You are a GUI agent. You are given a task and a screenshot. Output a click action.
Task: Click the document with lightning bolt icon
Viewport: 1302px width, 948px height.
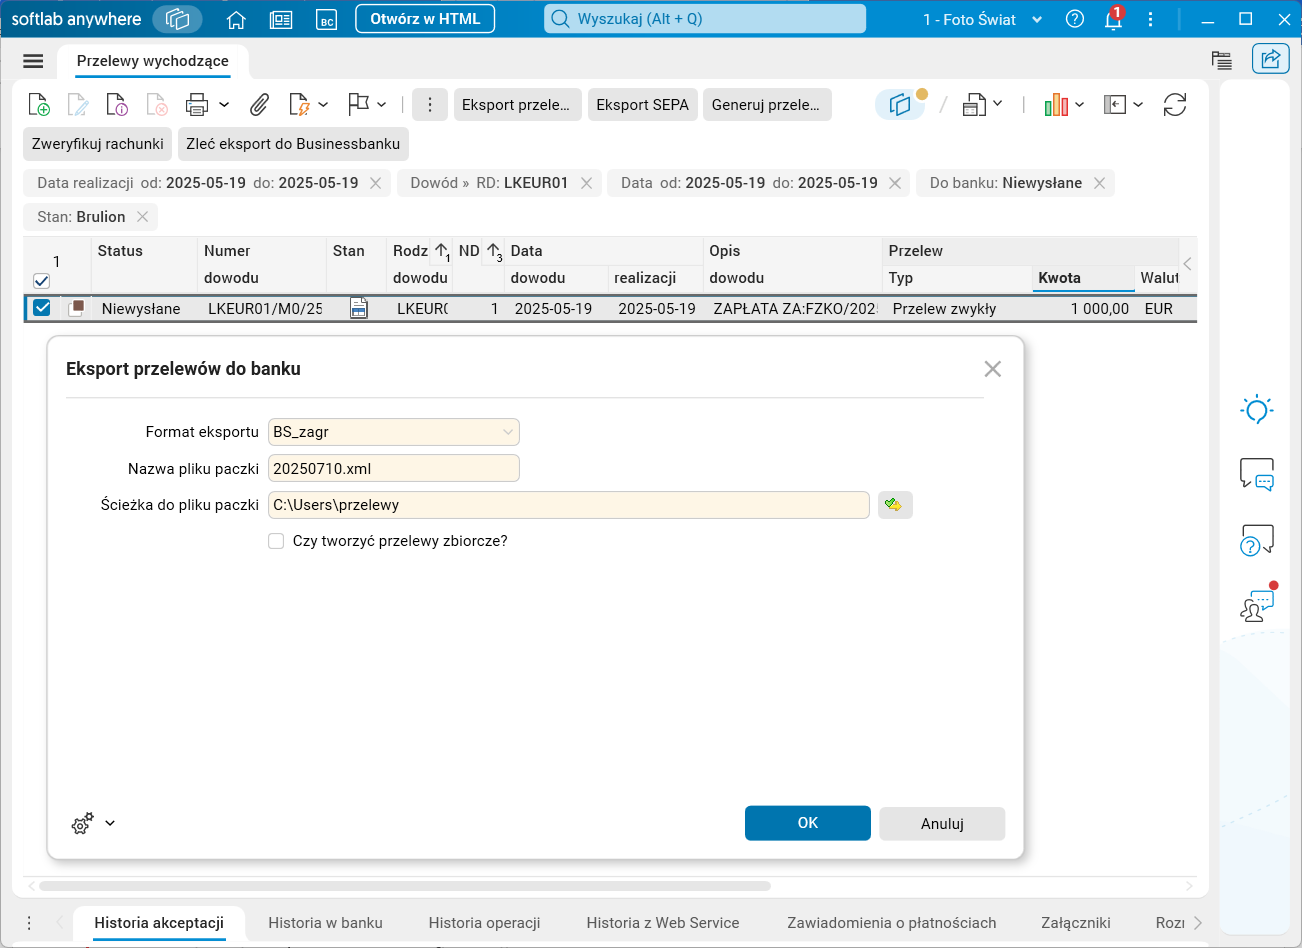[x=299, y=104]
